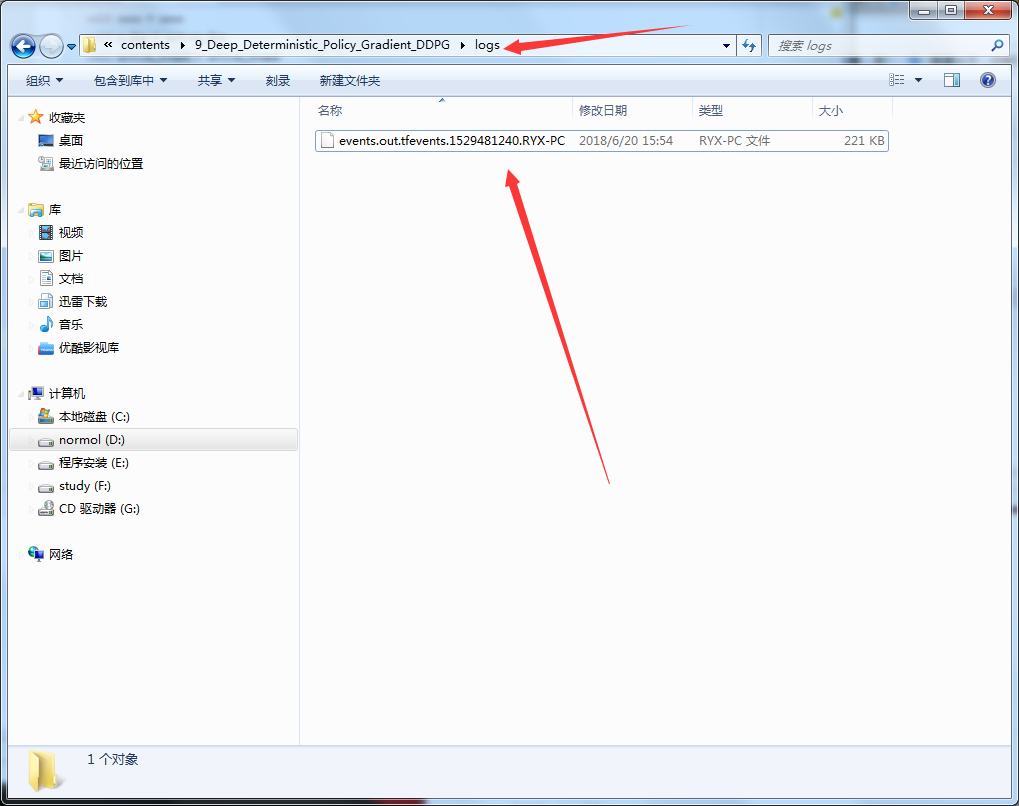Open the 组织 dropdown menu
Image resolution: width=1019 pixels, height=806 pixels.
pyautogui.click(x=44, y=81)
